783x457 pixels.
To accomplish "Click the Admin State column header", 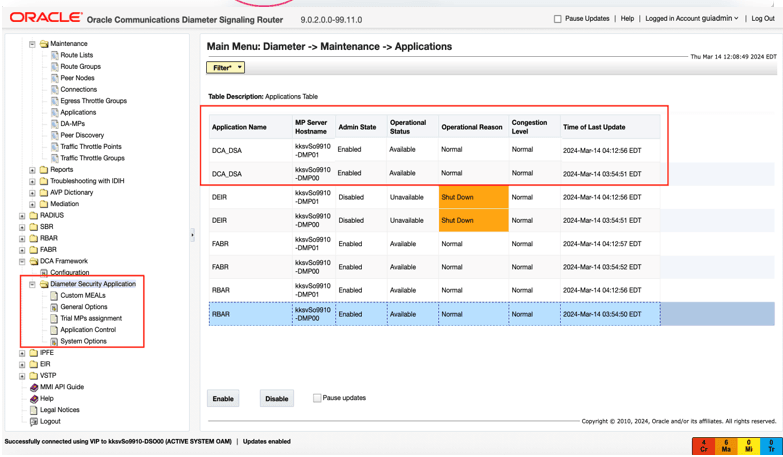I will pos(361,127).
